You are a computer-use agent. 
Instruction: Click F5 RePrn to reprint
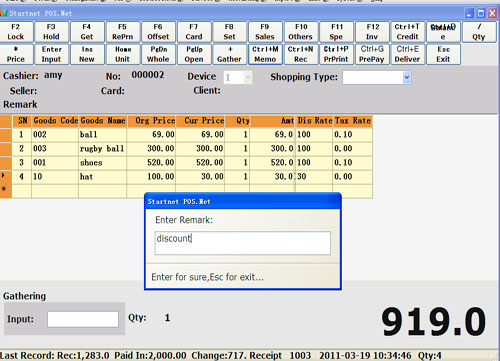point(122,32)
